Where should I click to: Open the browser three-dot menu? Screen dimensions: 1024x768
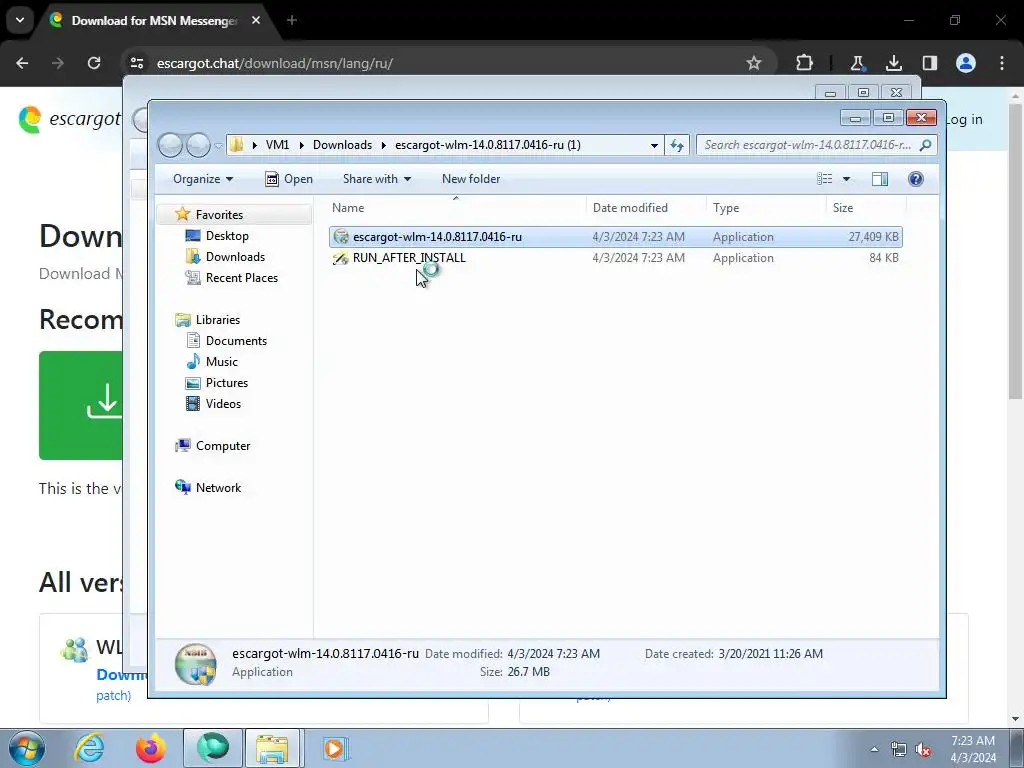pyautogui.click(x=1002, y=63)
